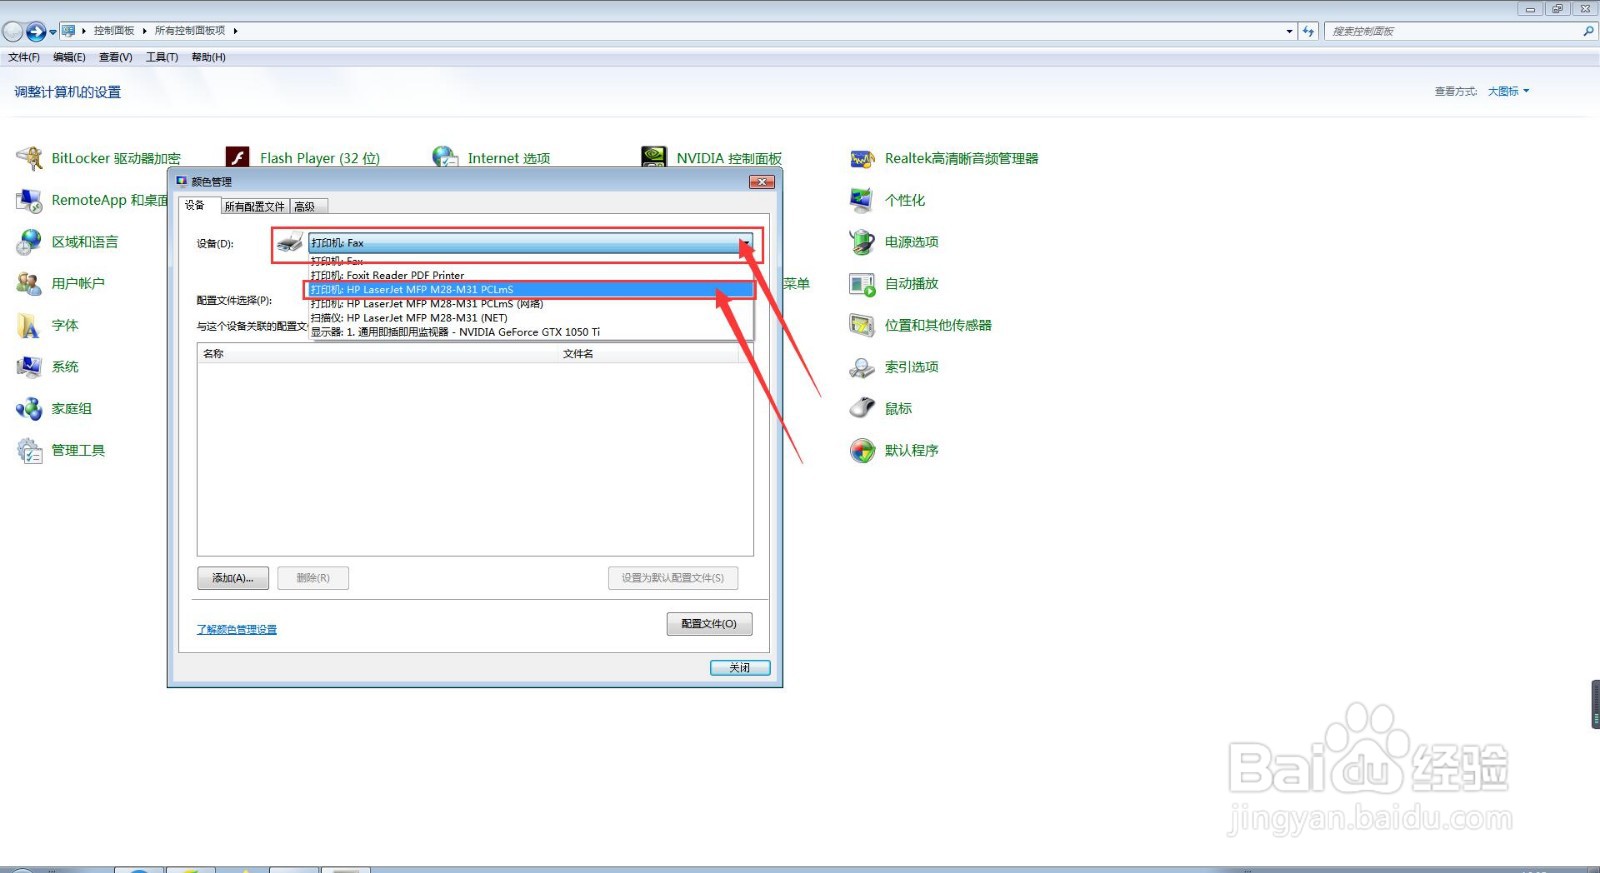Select NVIDIA GeForce GTX 1050 Ti display
Screen dimensions: 1600x873
click(x=531, y=332)
